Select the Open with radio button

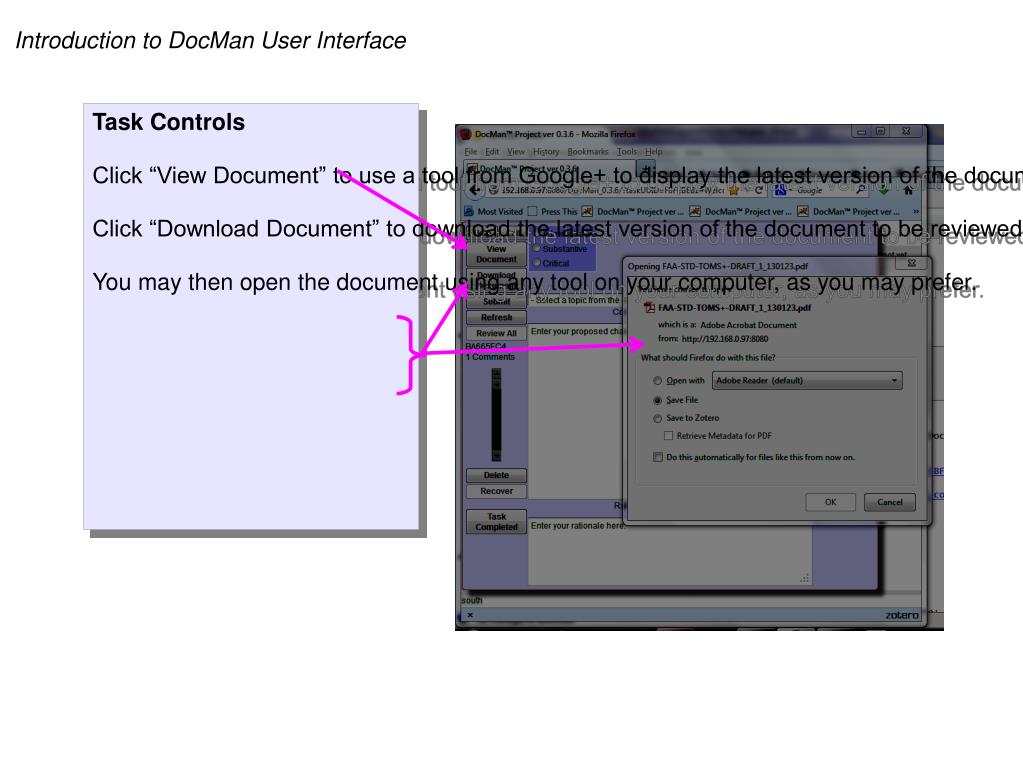coord(658,381)
